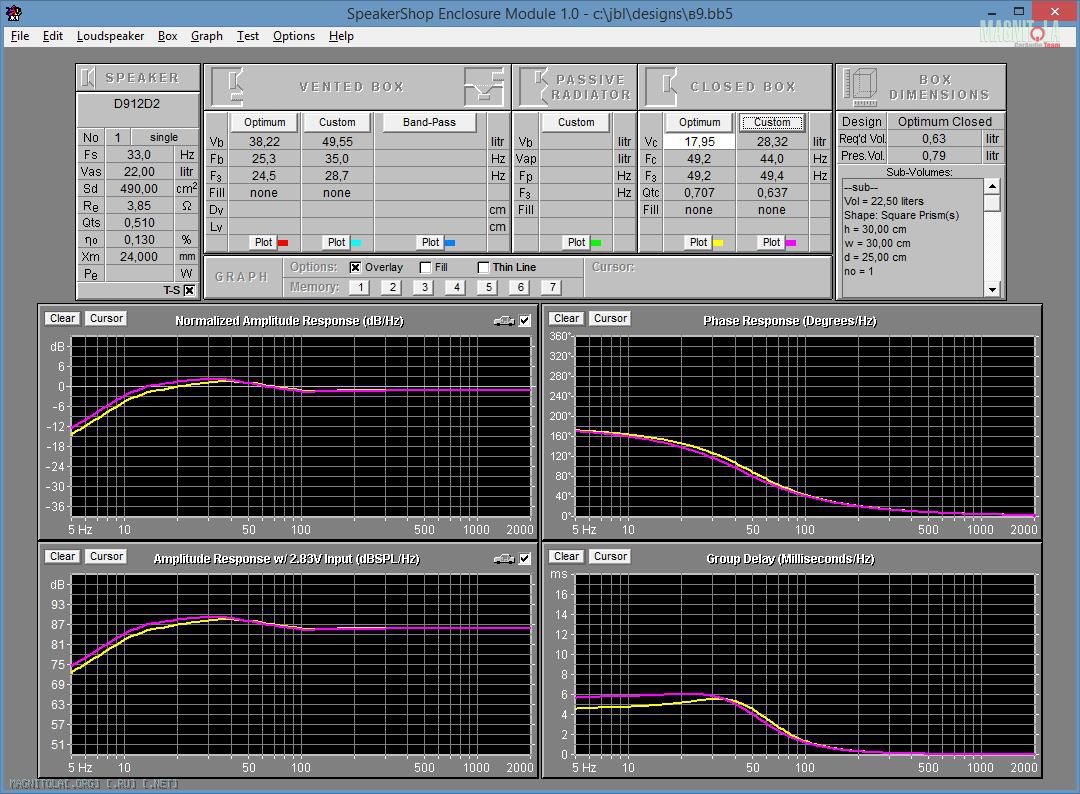Clear the Phase Response graph
This screenshot has width=1080, height=794.
tap(566, 318)
